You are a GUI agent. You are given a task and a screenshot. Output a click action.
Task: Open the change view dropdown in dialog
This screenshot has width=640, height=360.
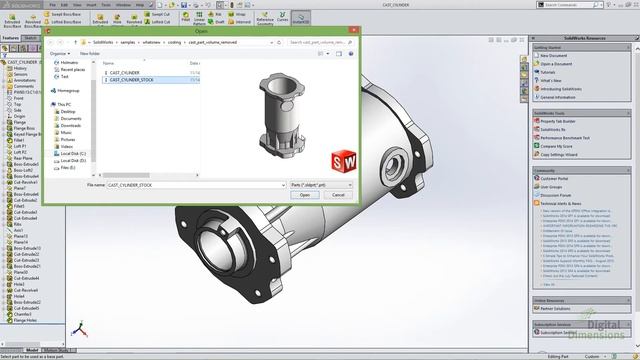(328, 53)
